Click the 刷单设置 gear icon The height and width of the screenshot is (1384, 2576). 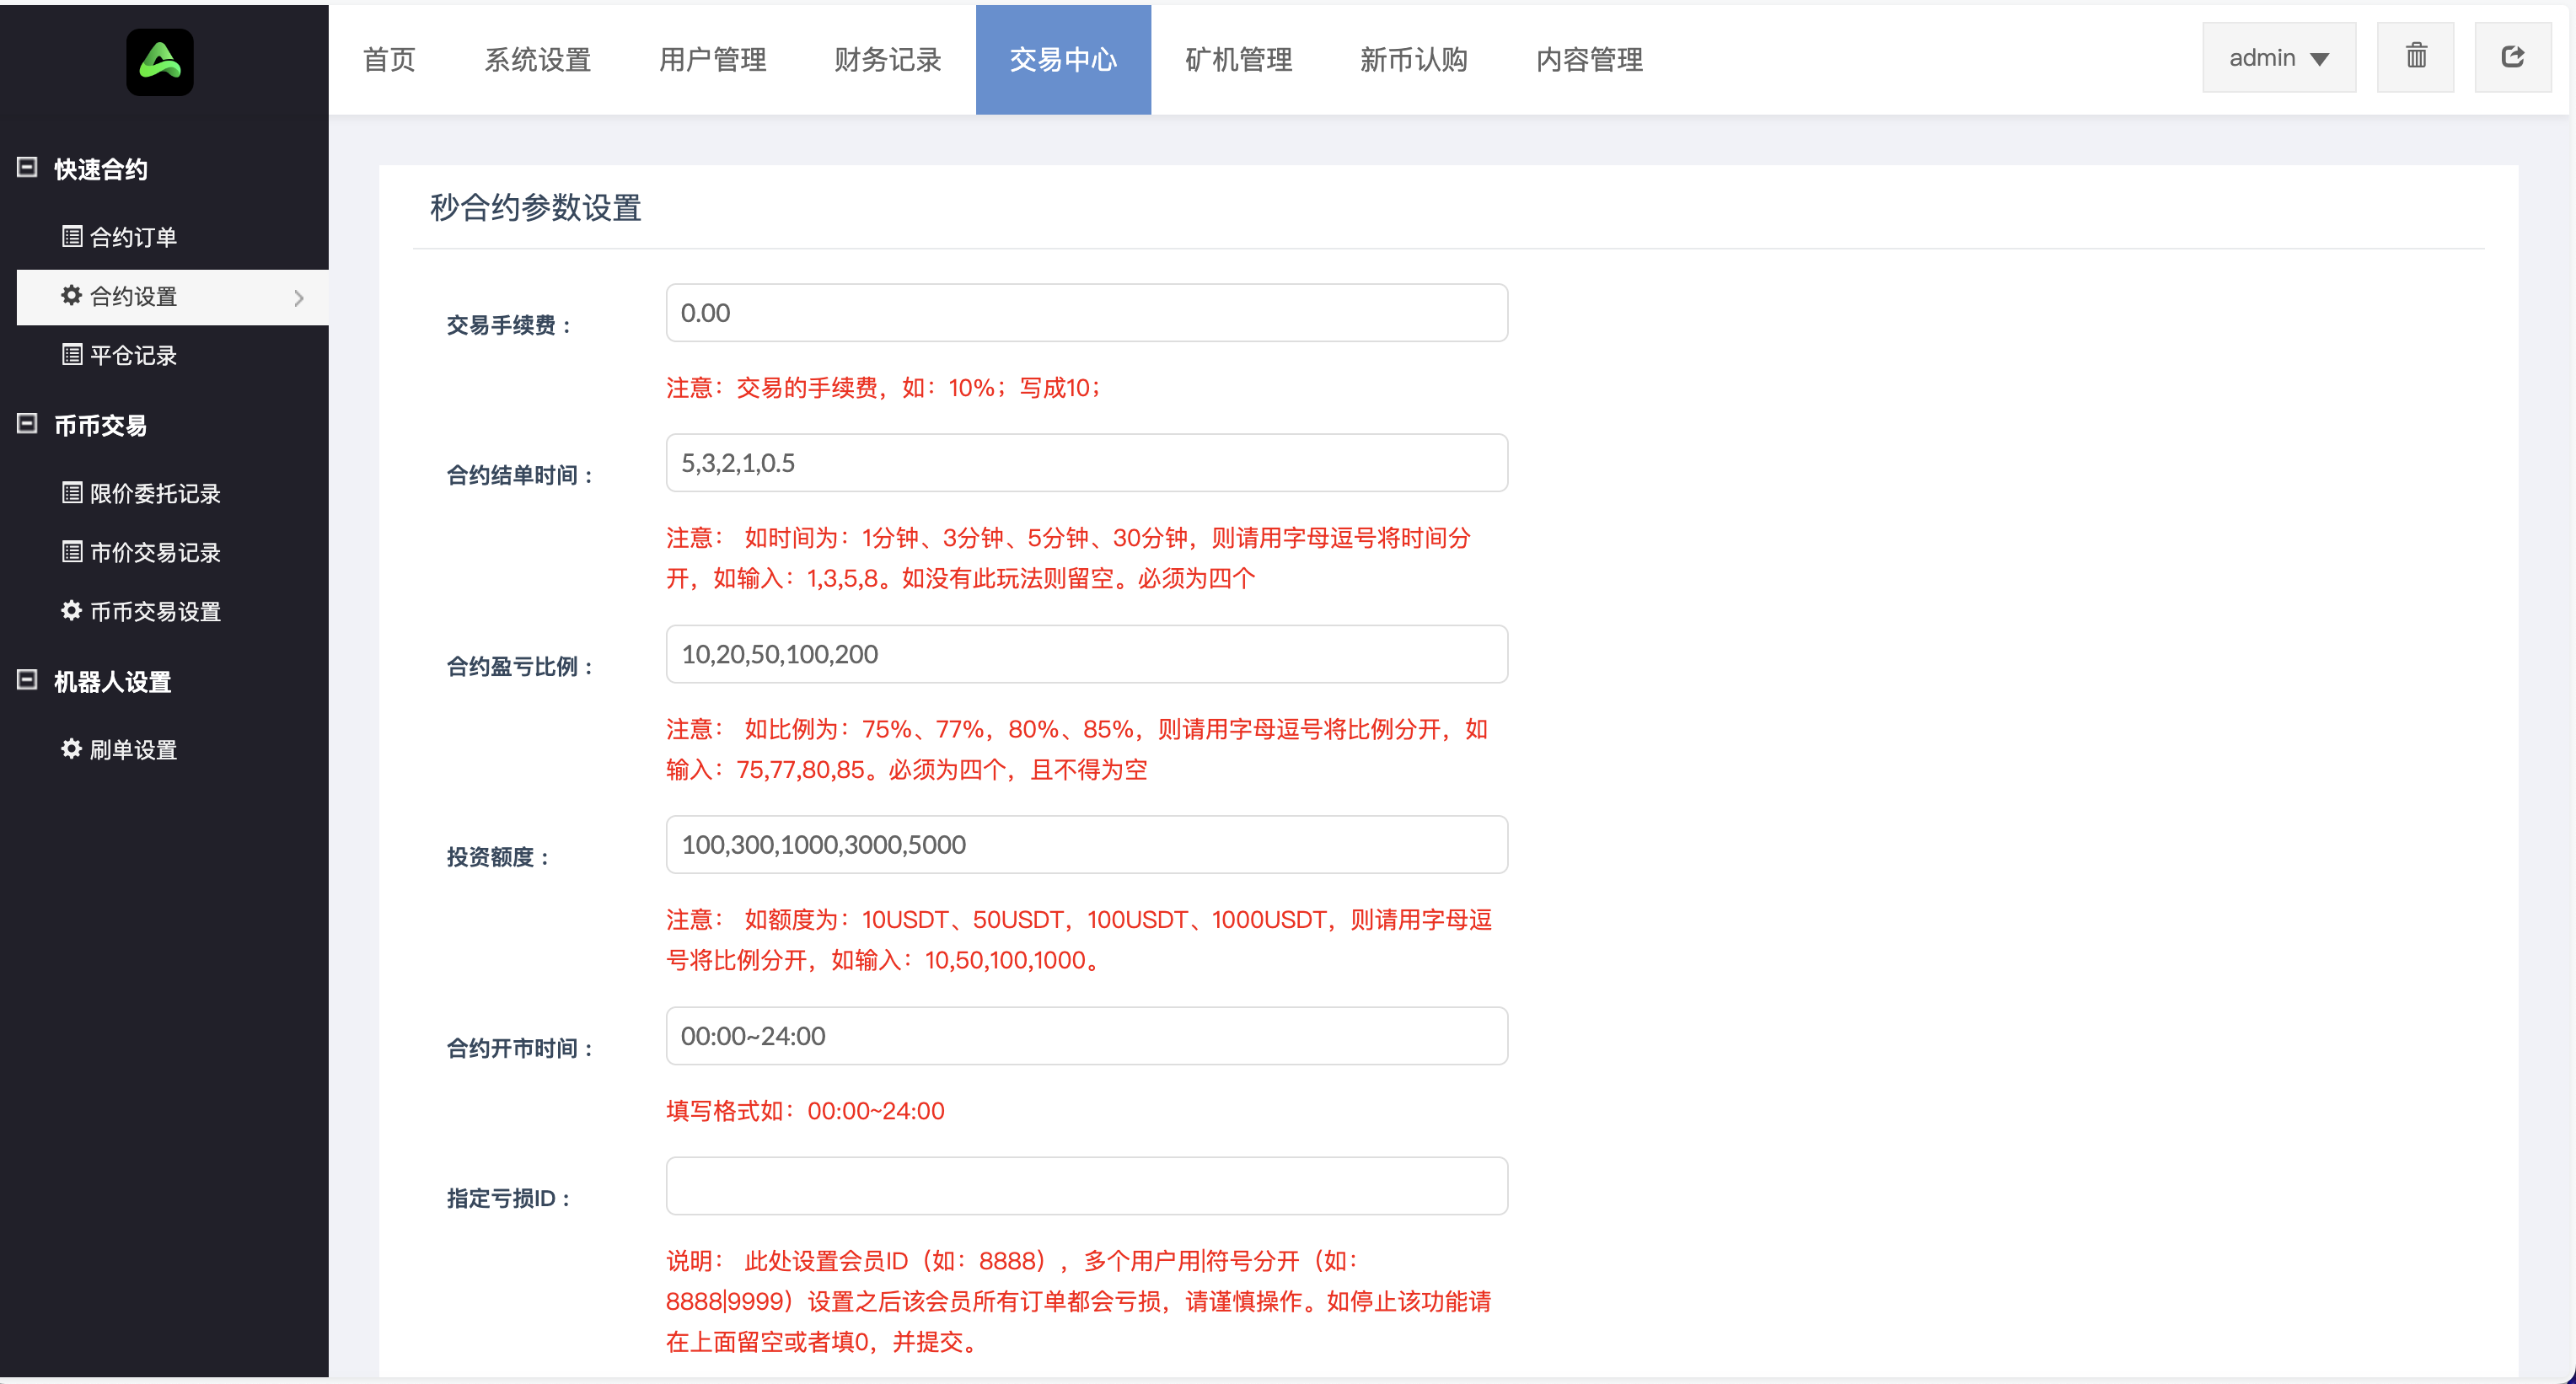pos(71,748)
